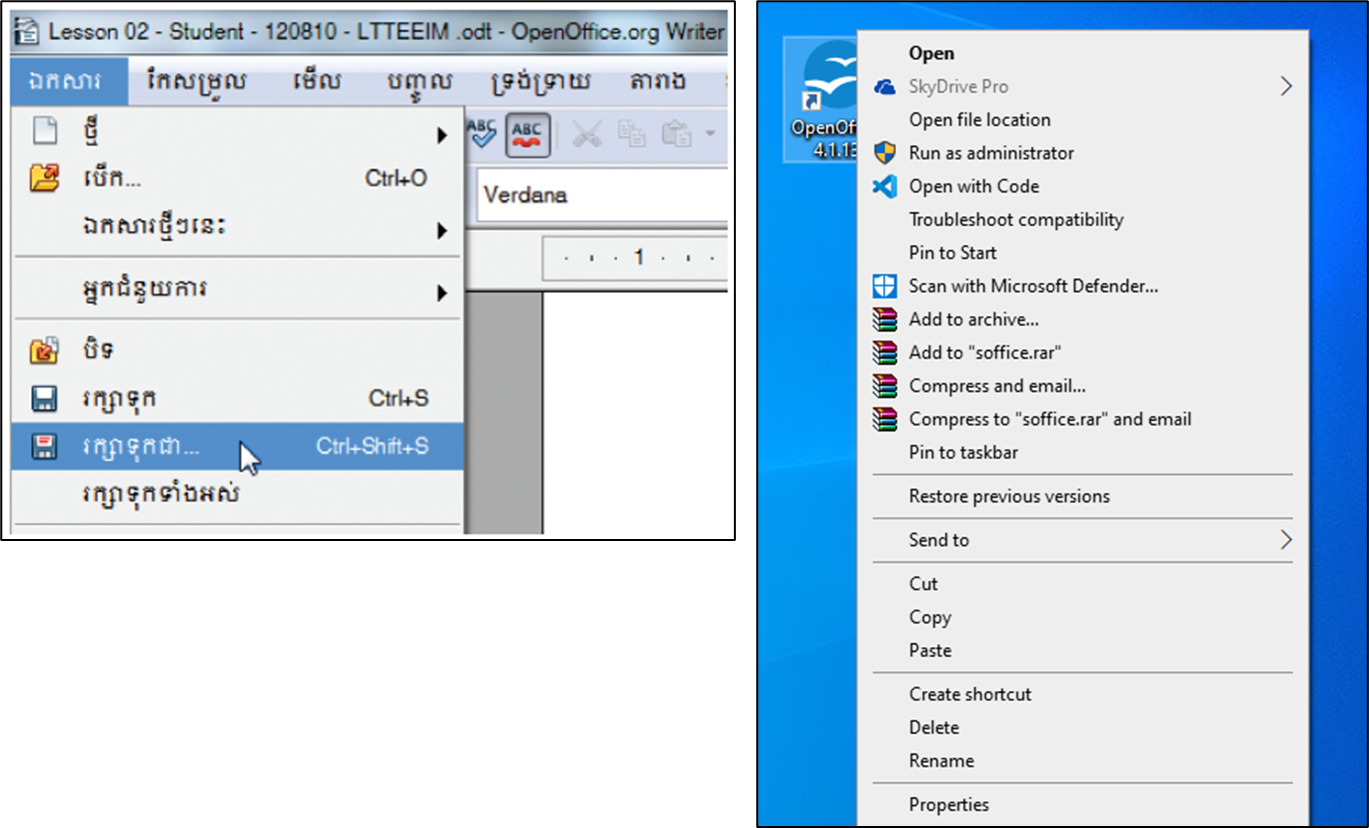The image size is (1369, 828).
Task: Click the Microsoft Defender shield icon
Action: click(885, 286)
